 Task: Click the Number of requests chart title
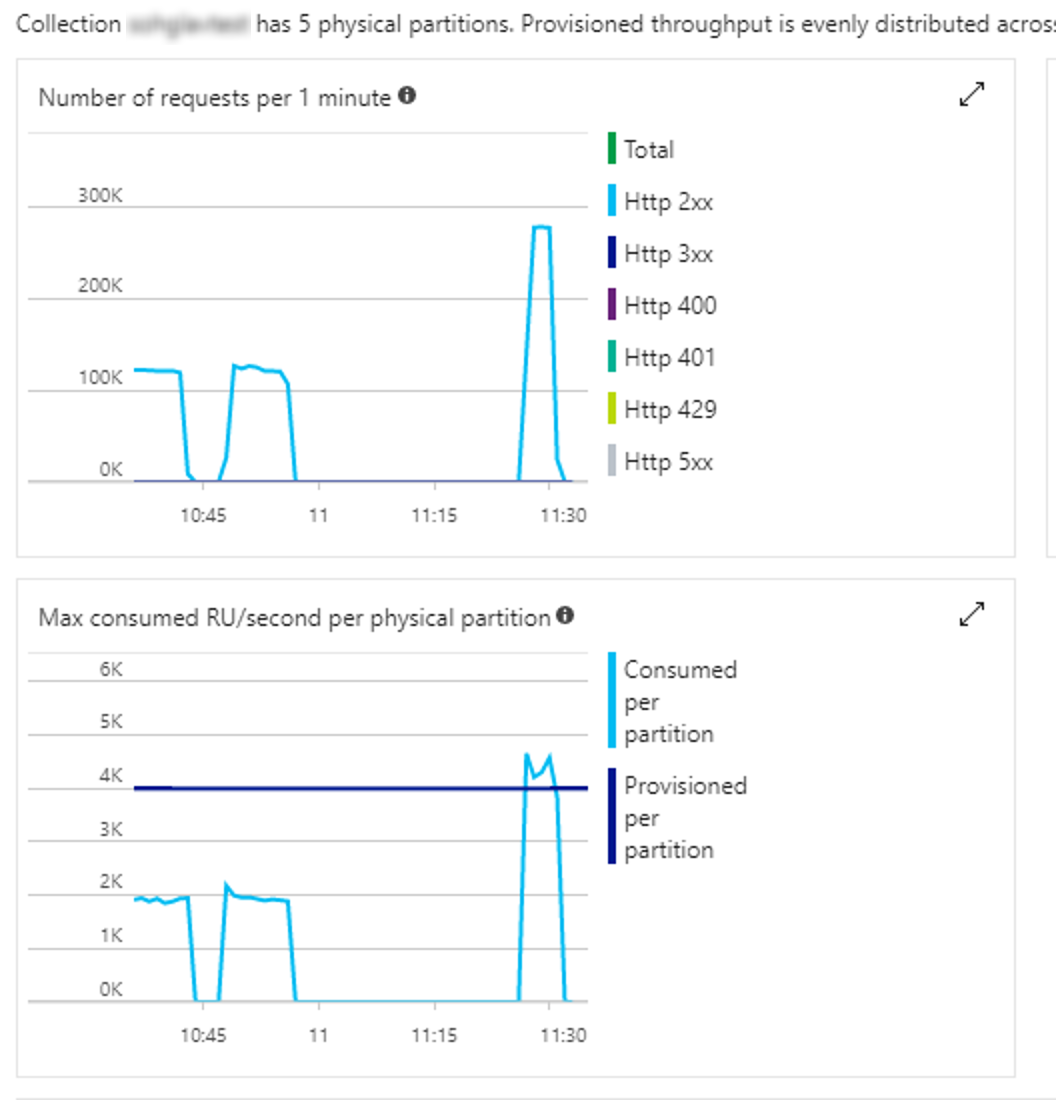pos(214,98)
